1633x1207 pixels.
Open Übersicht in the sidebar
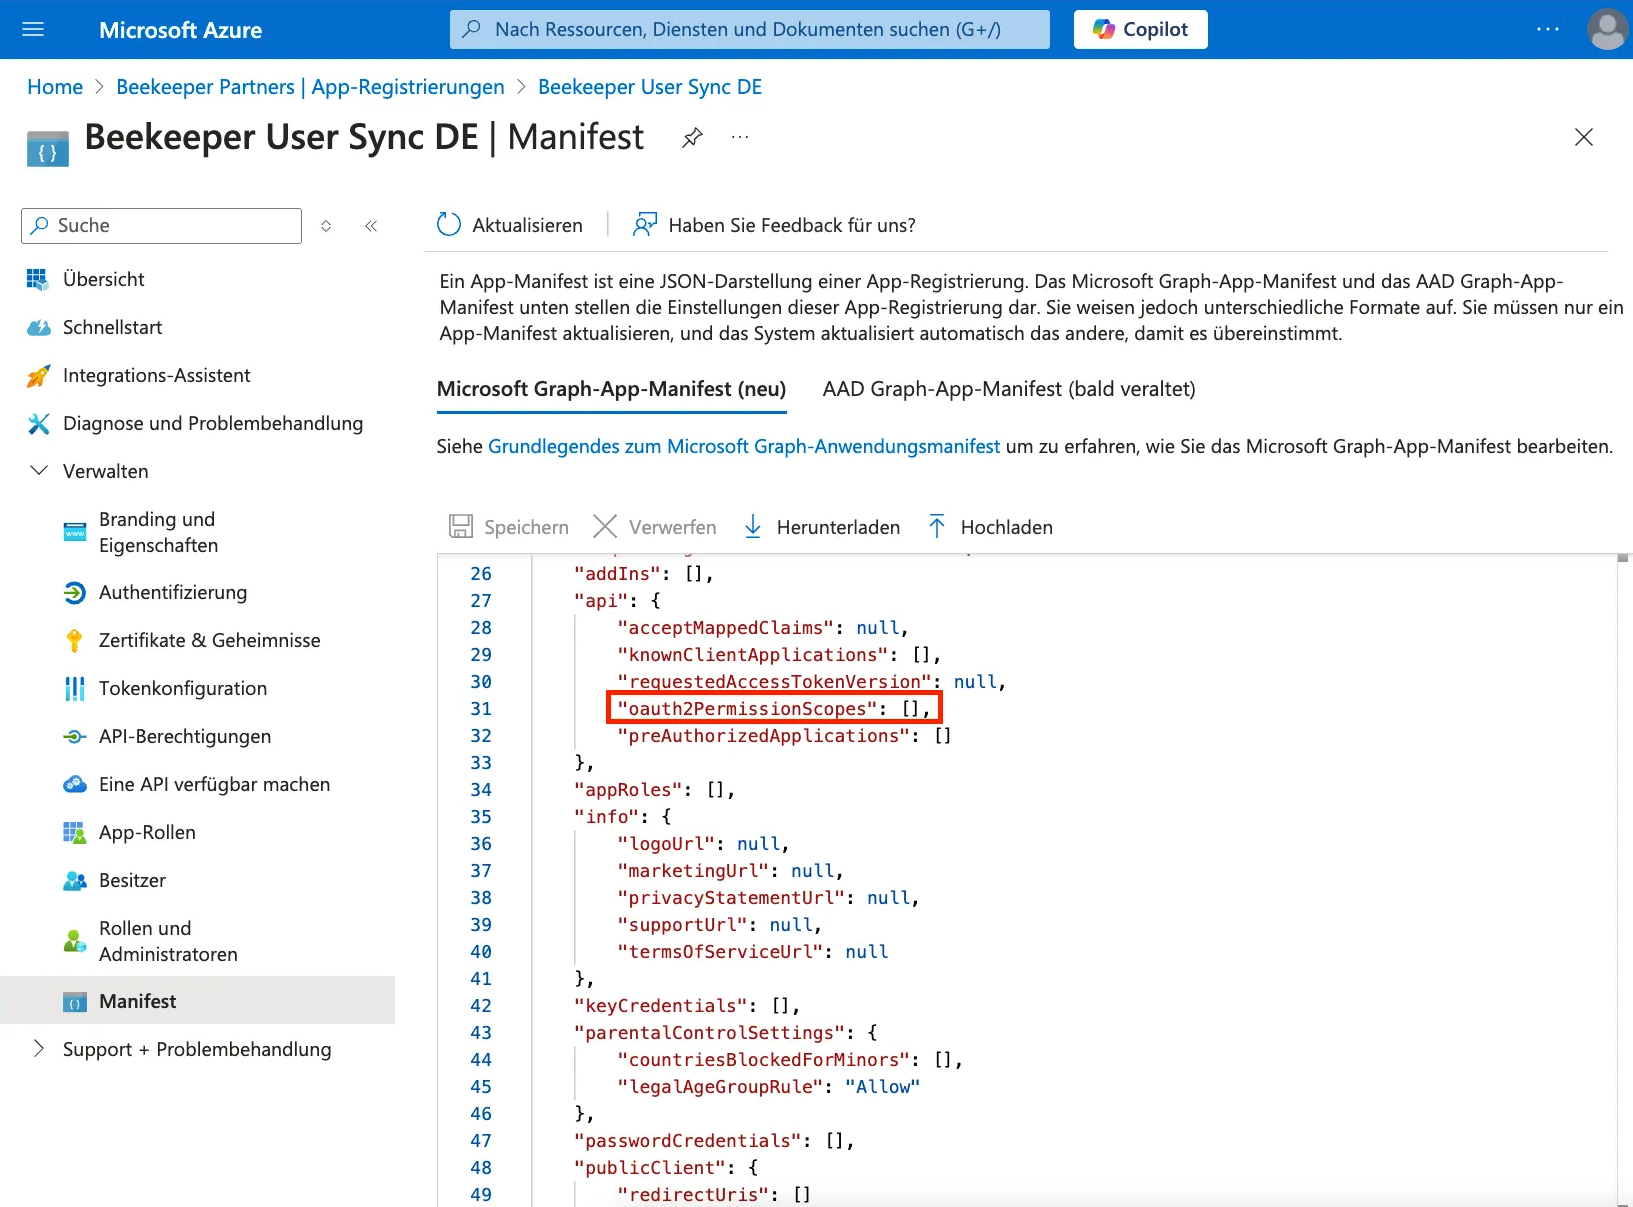pyautogui.click(x=104, y=279)
